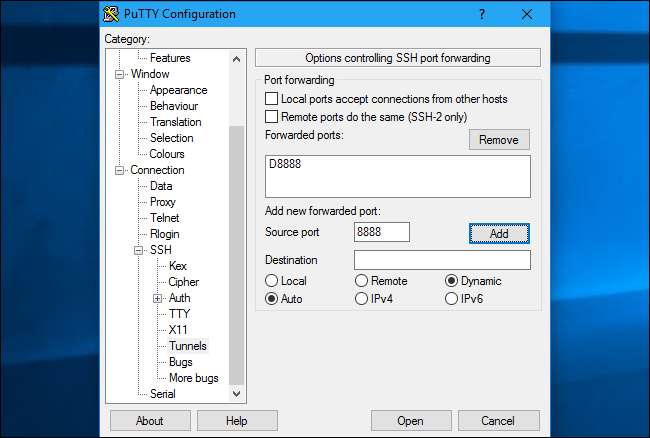Click the Destination text field
Image resolution: width=650 pixels, height=438 pixels.
point(442,260)
